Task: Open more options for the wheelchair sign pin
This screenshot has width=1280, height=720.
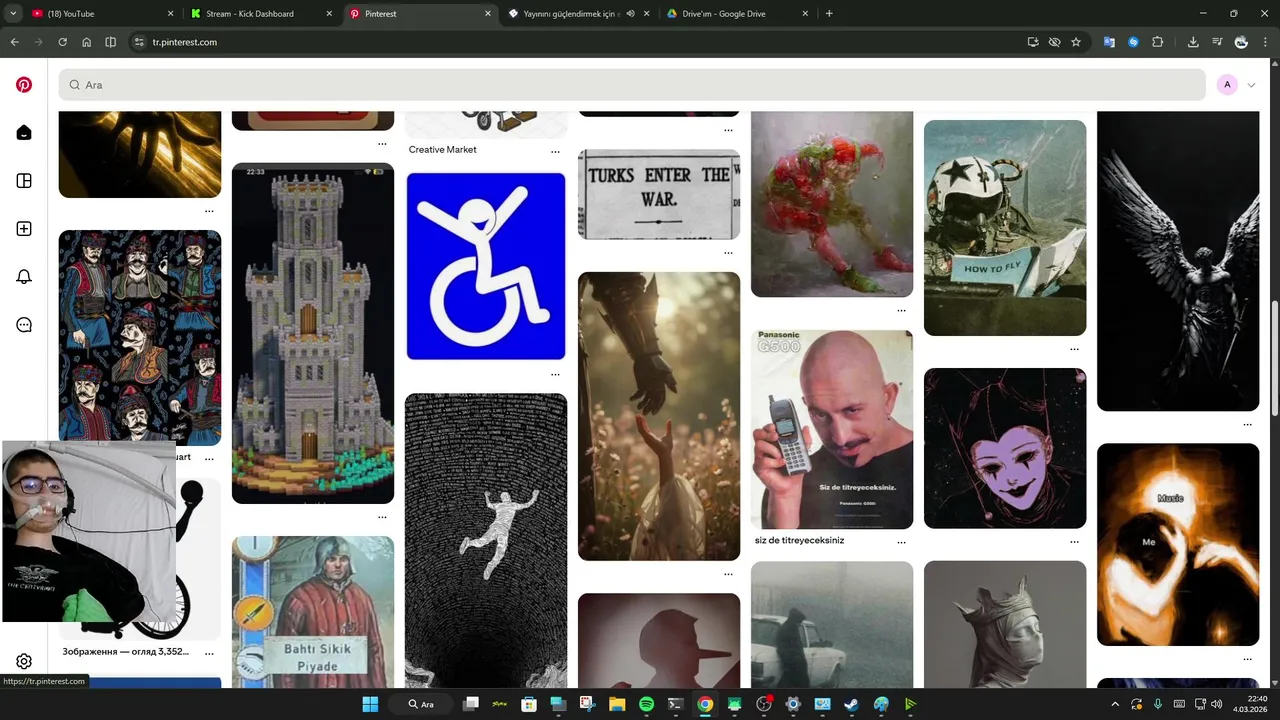Action: (555, 374)
